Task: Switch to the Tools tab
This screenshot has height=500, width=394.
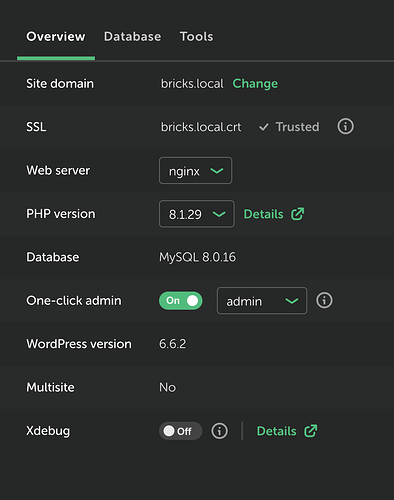Action: pyautogui.click(x=196, y=37)
